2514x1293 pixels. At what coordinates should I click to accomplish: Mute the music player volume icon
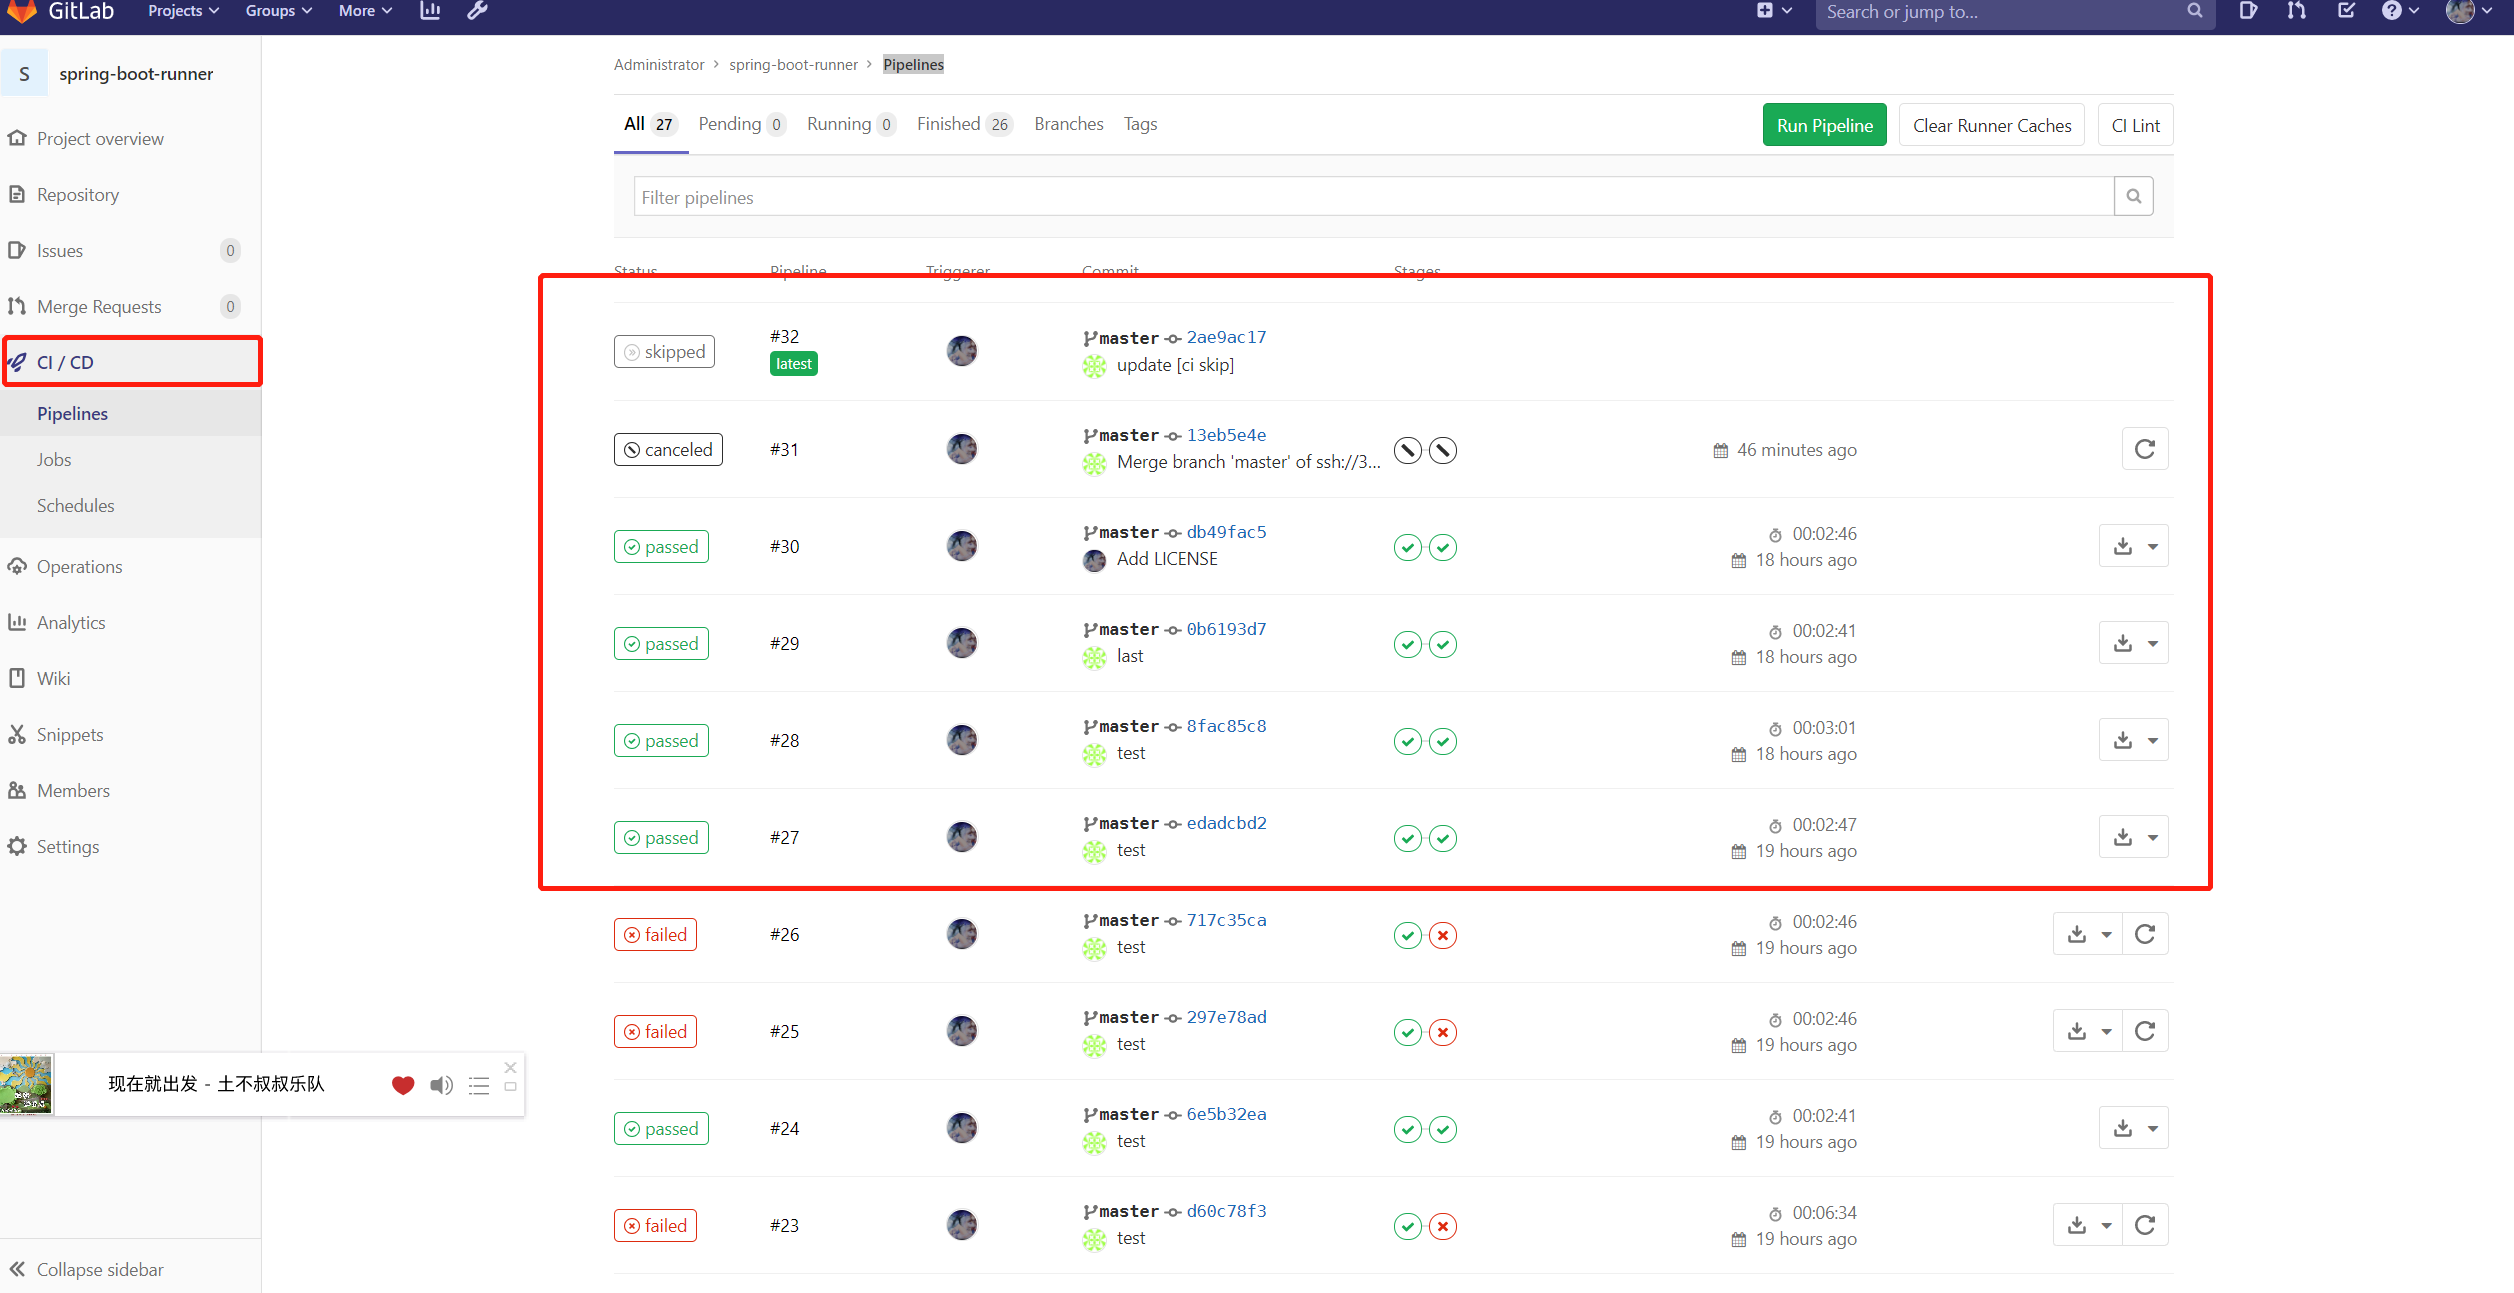point(441,1085)
